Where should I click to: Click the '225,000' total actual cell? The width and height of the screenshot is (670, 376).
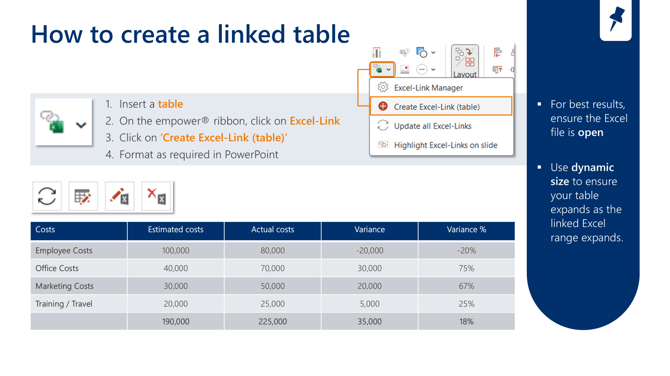[273, 322]
